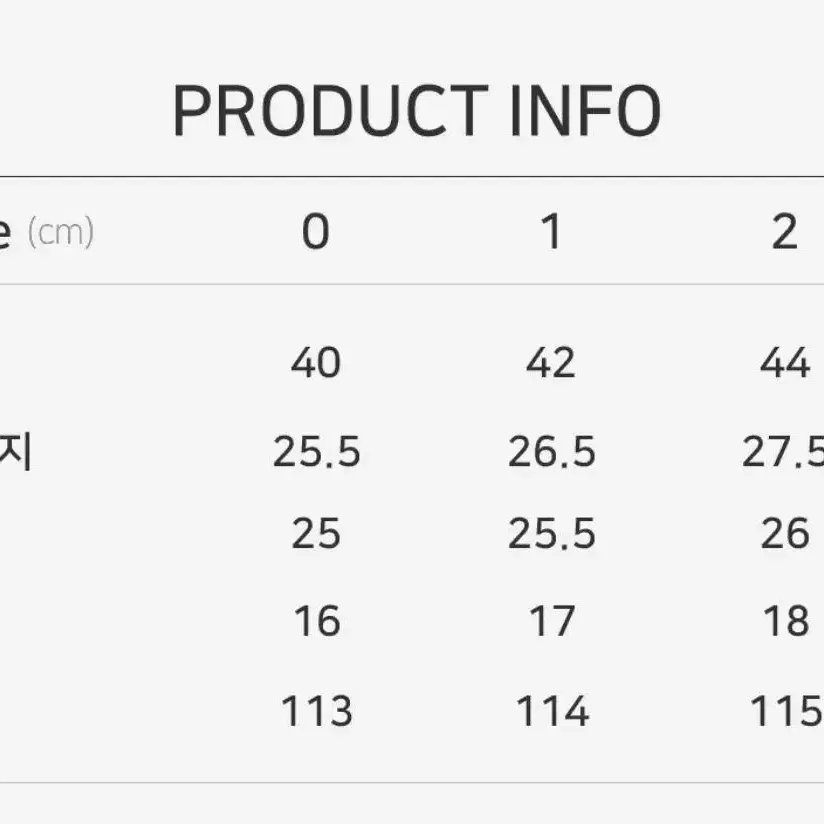
Task: Click the 25.5 value under size 0
Action: 316,451
